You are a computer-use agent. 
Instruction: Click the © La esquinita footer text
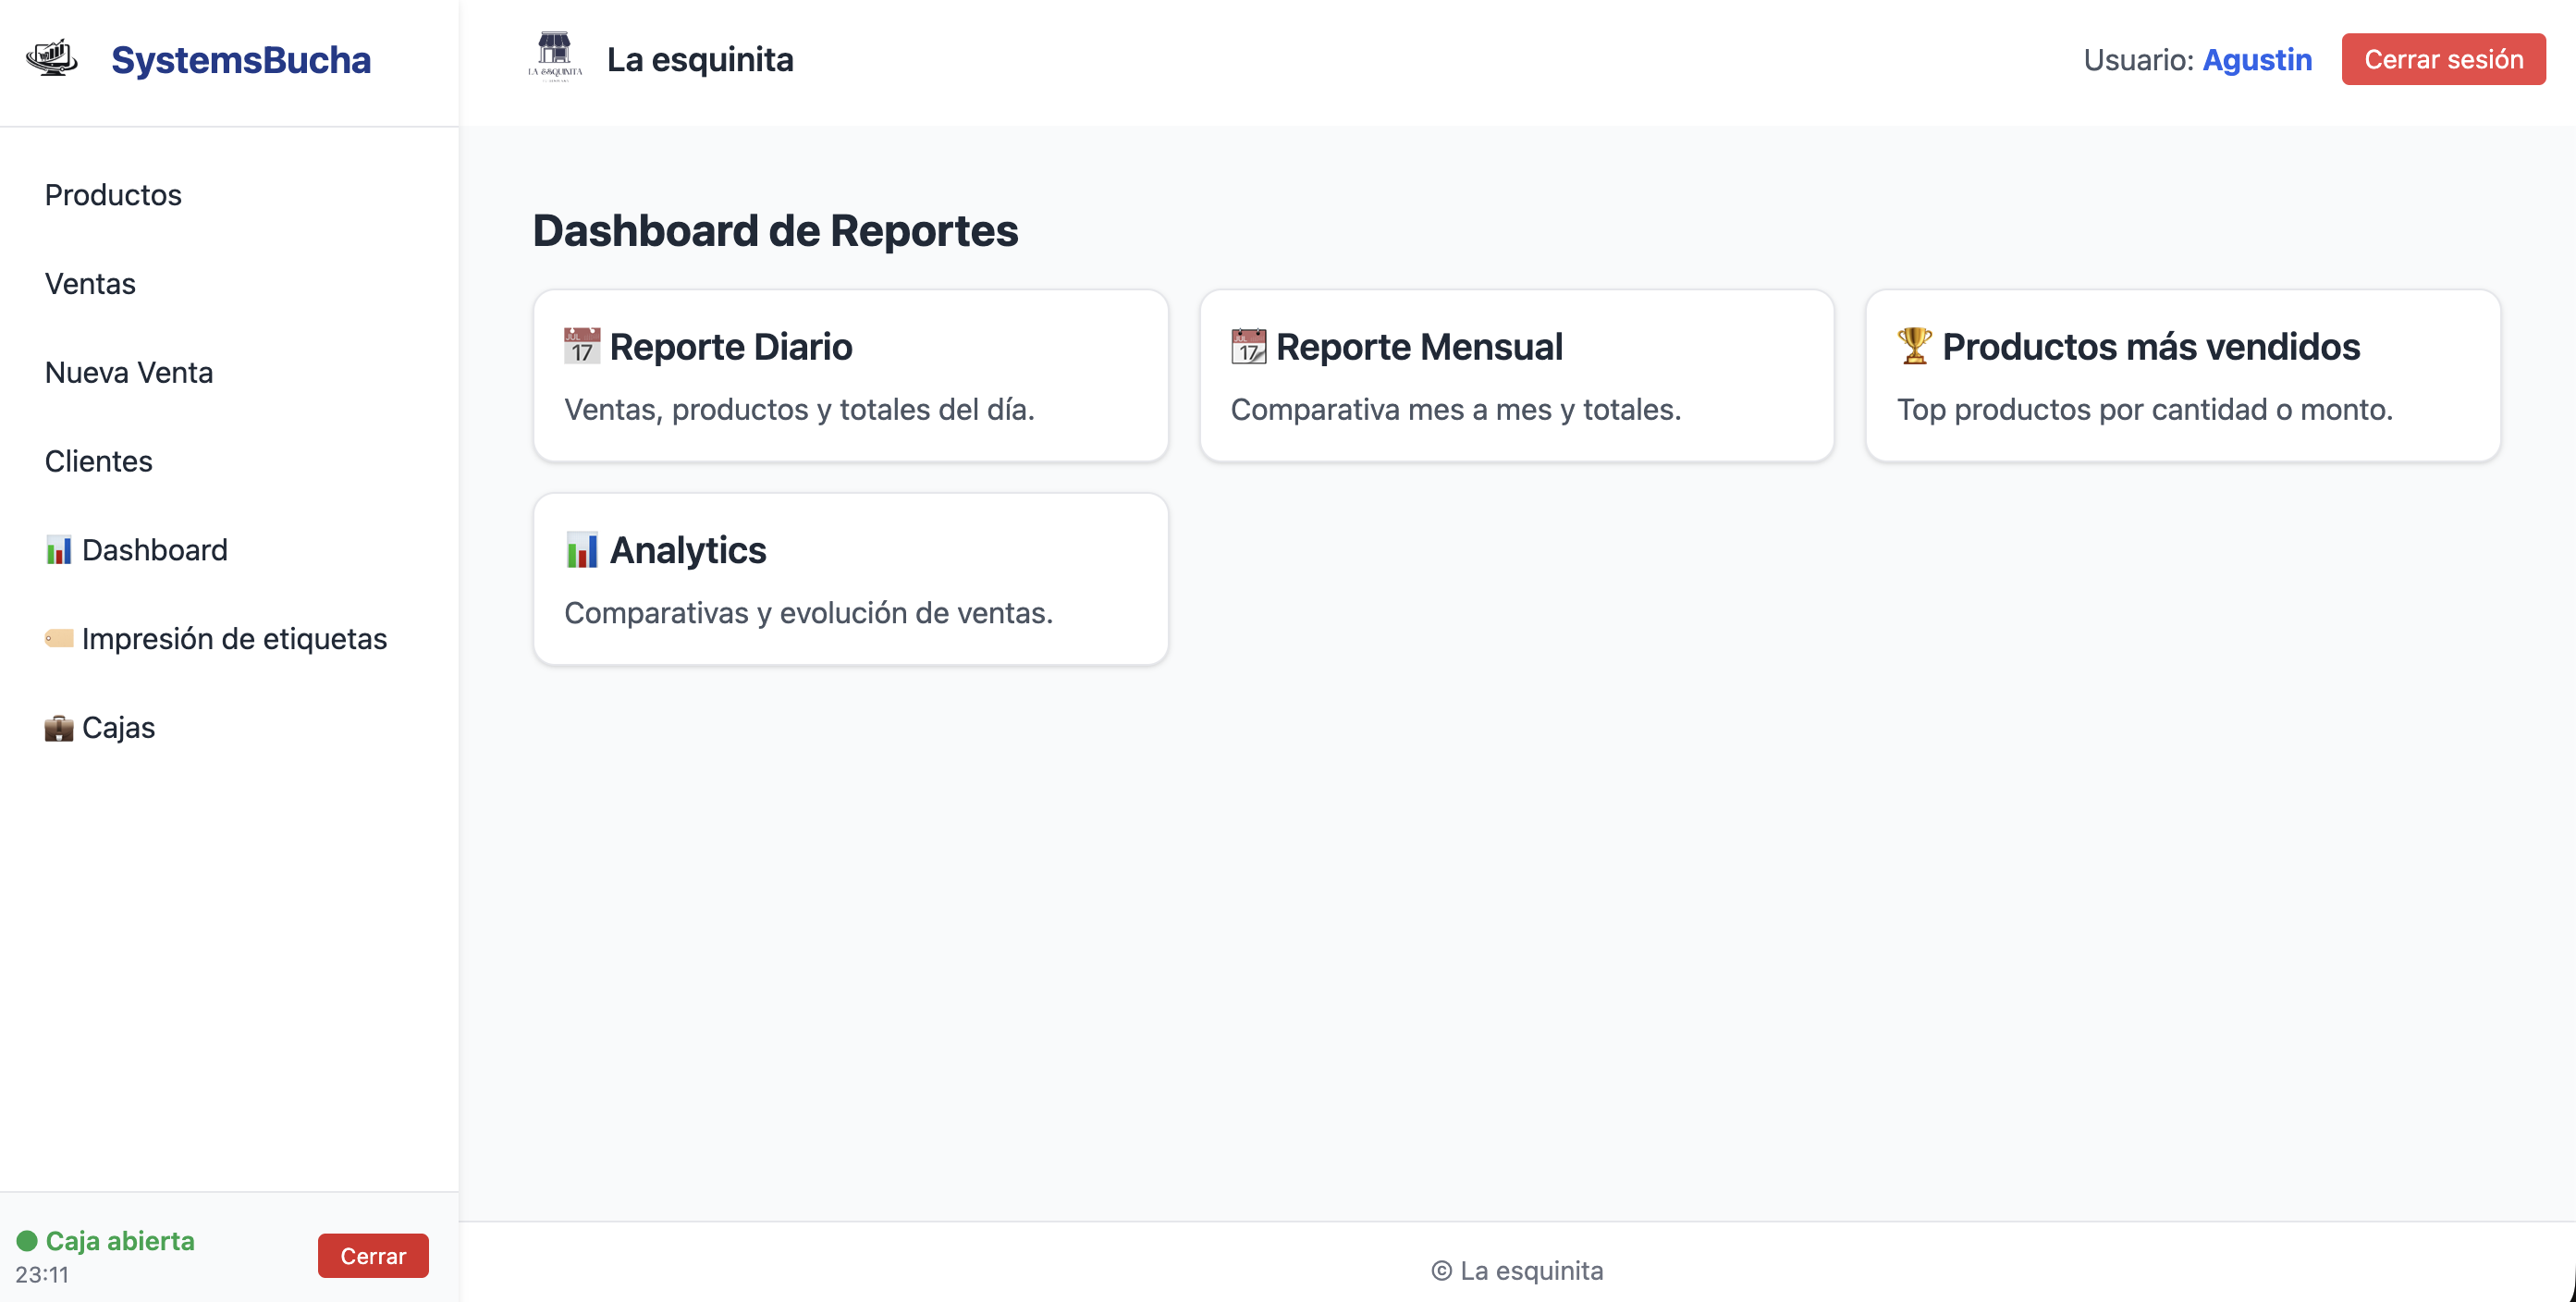click(x=1517, y=1271)
